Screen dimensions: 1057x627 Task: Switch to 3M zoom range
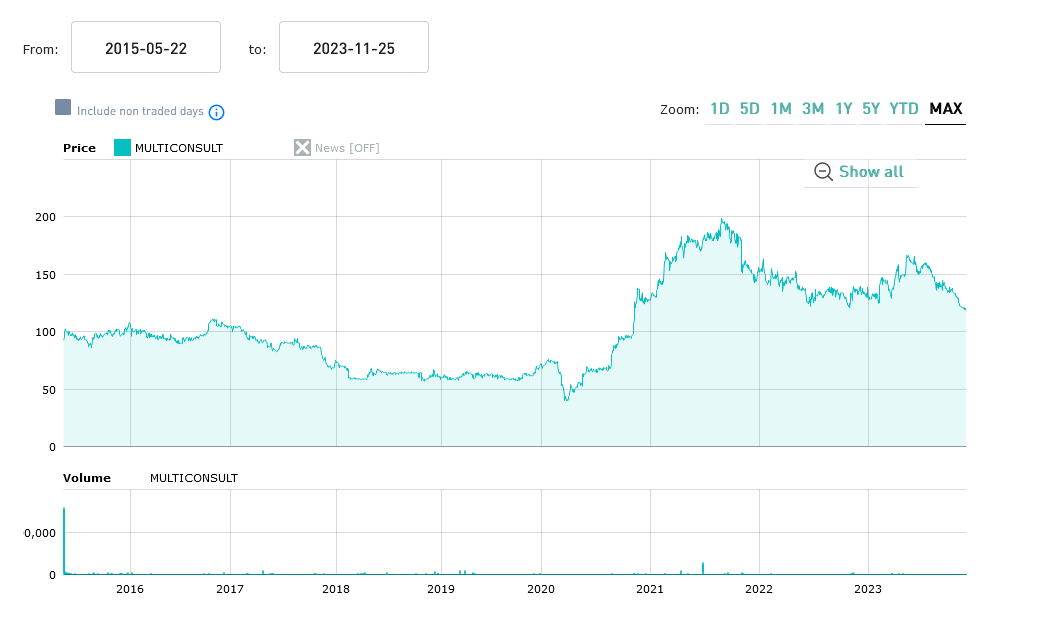point(813,109)
